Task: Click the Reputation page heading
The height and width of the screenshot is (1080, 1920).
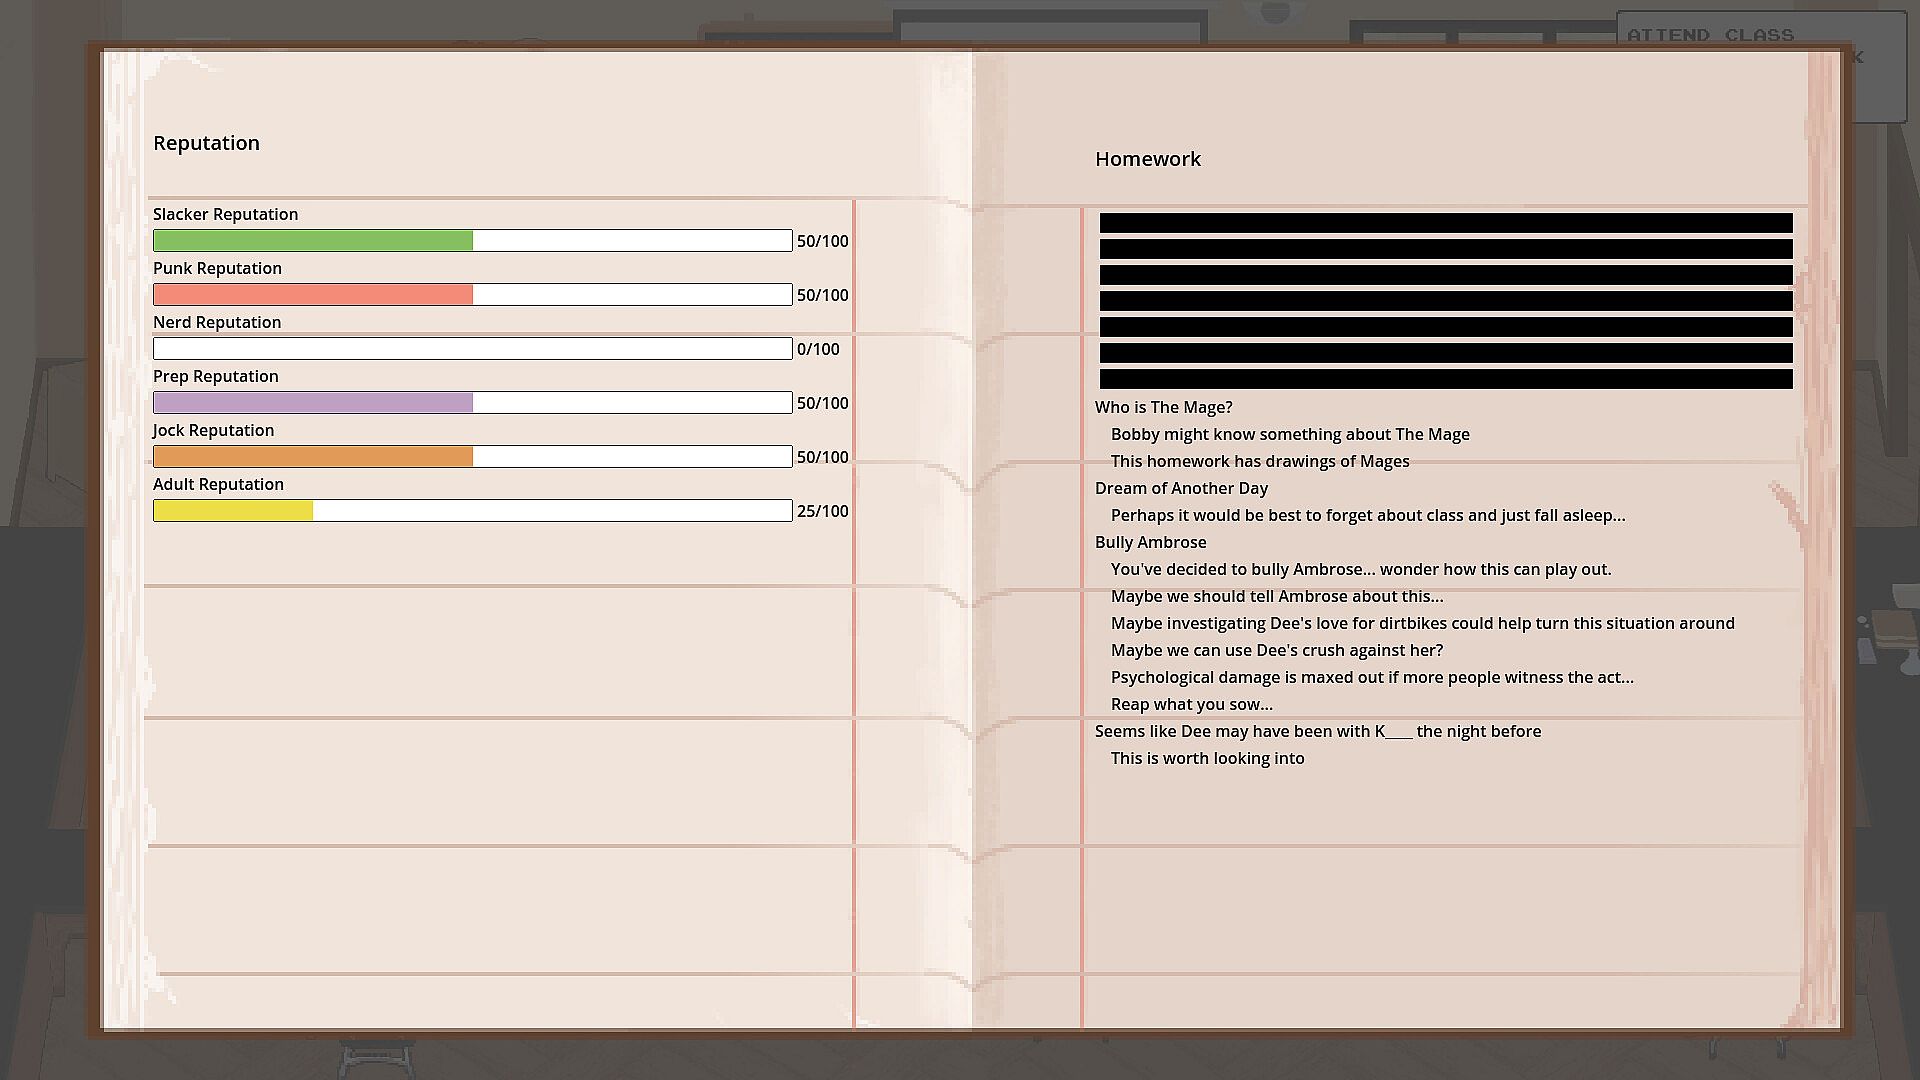Action: 206,143
